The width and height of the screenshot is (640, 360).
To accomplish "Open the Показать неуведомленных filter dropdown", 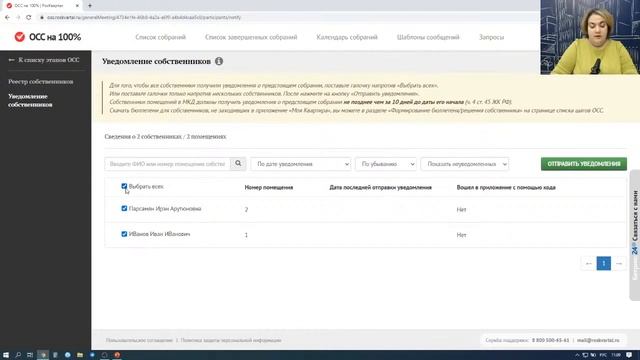I will click(464, 164).
